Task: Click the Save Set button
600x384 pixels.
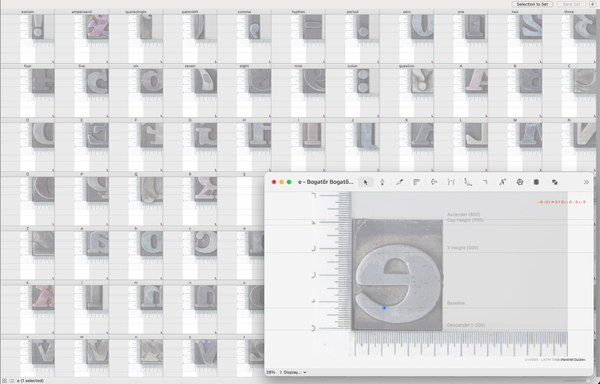Action: click(x=571, y=4)
